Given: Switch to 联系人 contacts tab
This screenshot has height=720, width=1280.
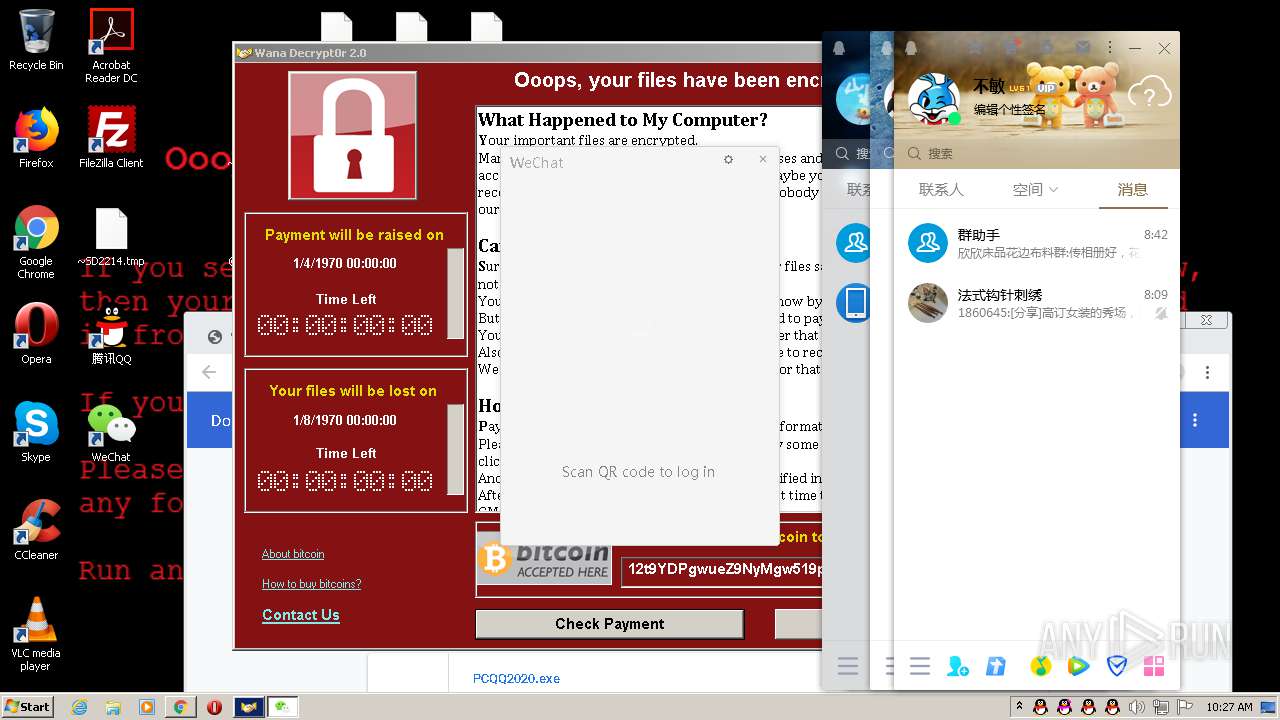Looking at the screenshot, I should [941, 189].
